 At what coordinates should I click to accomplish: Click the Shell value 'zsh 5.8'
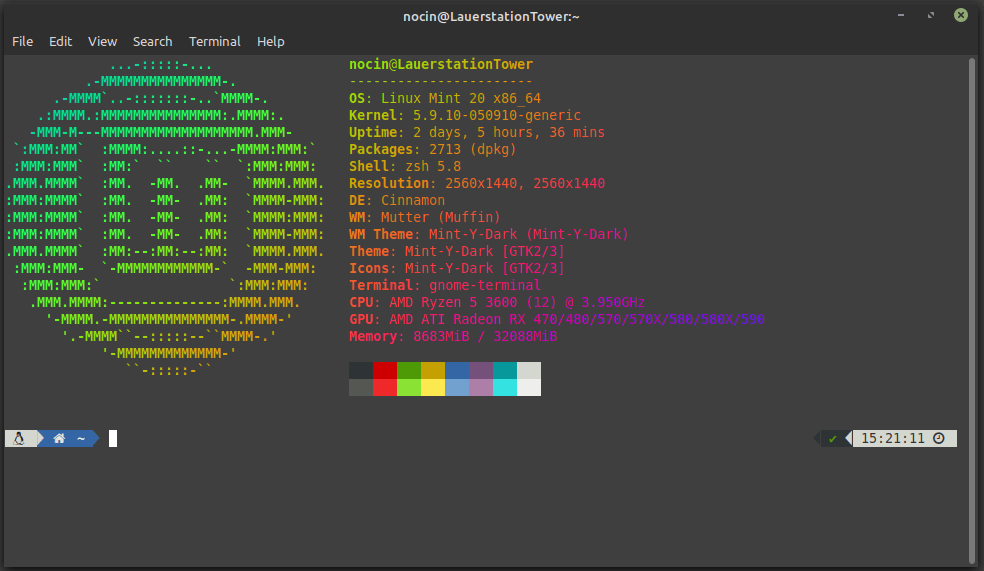click(433, 166)
